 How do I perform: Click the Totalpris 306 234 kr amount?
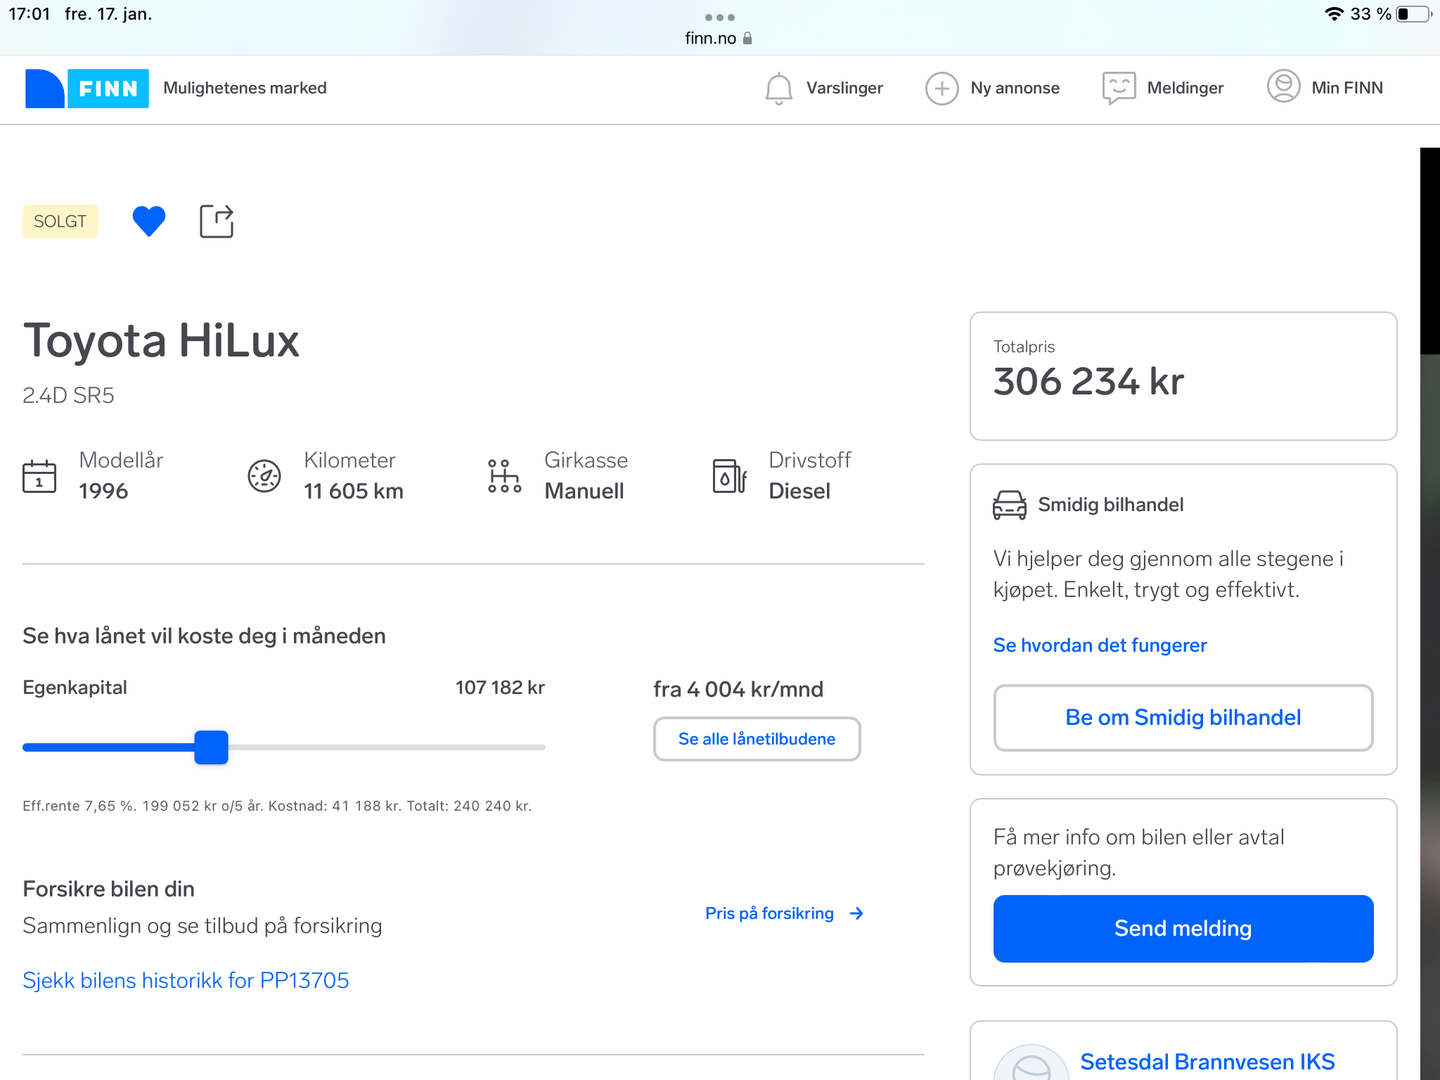1088,381
